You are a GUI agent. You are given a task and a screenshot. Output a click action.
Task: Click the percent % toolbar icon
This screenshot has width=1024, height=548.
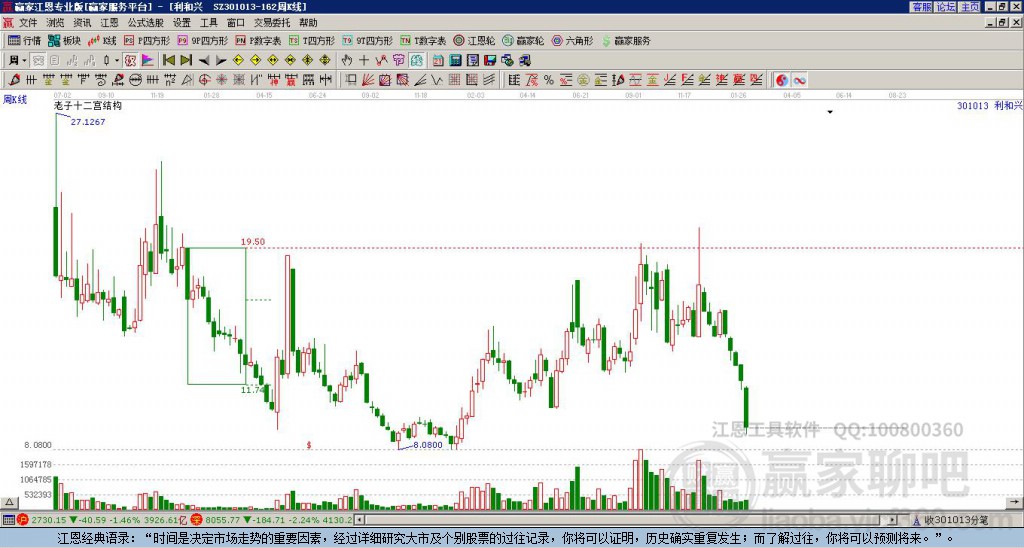[x=549, y=80]
